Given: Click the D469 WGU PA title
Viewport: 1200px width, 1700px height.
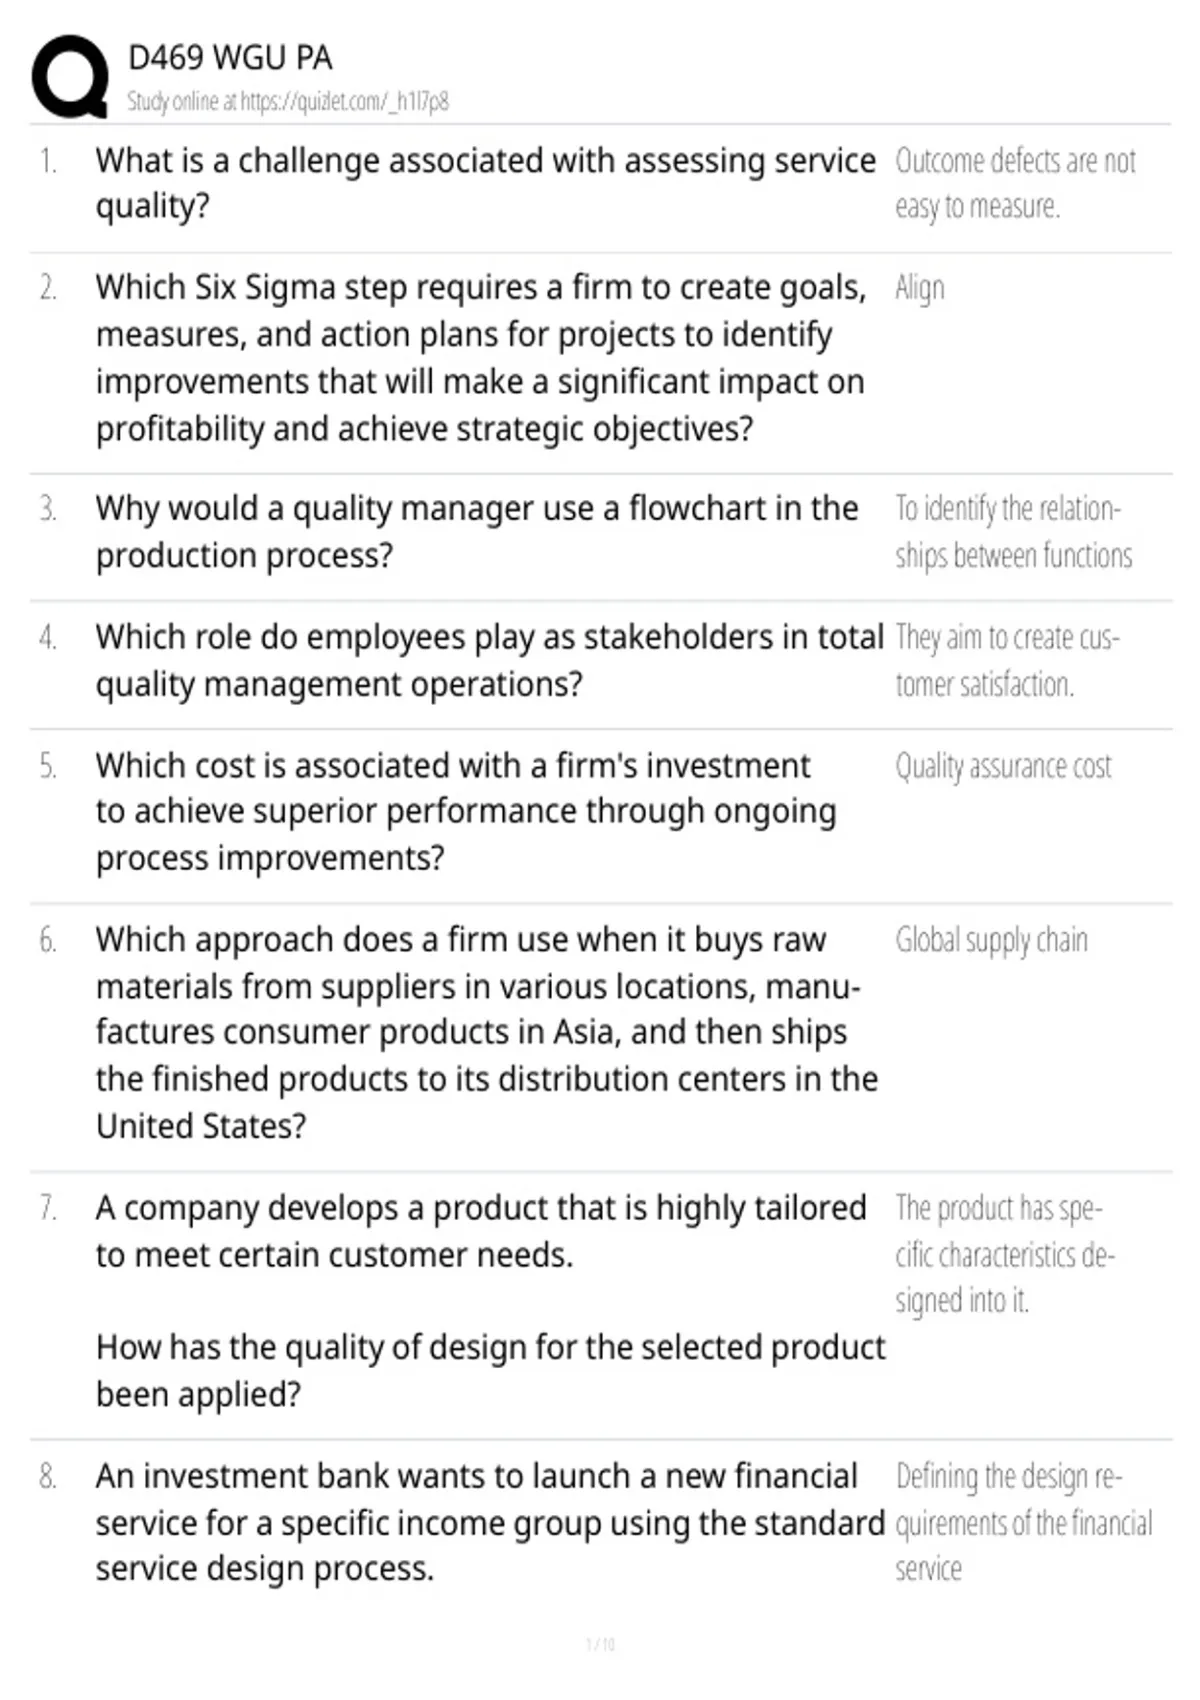Looking at the screenshot, I should pos(230,58).
